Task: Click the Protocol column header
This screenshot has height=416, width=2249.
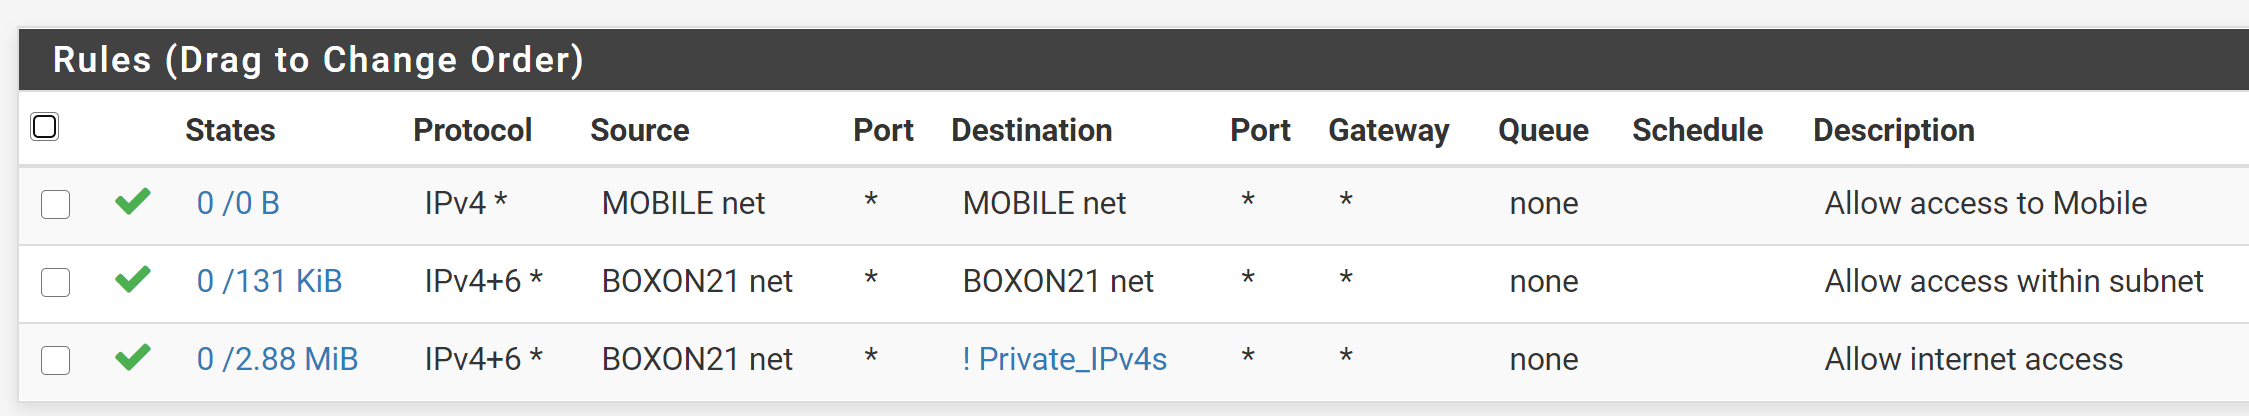Action: point(472,130)
